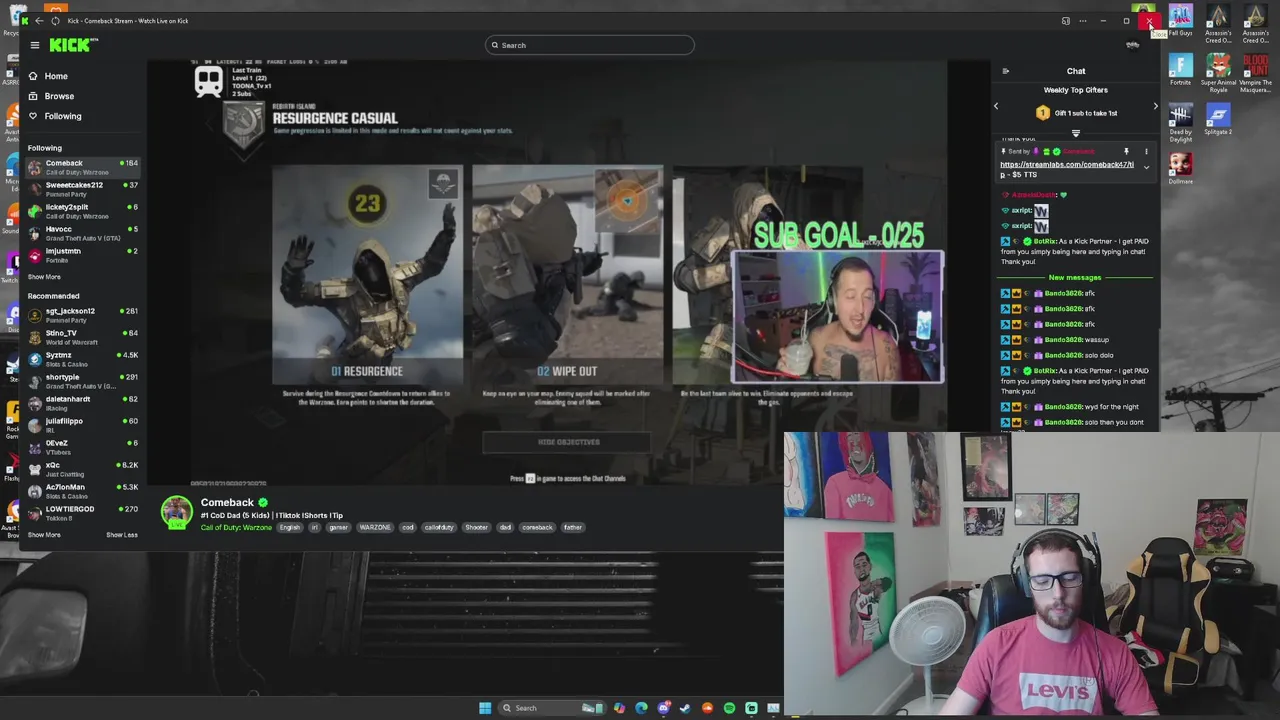This screenshot has width=1280, height=720.
Task: Open the browser app three-dot menu
Action: (x=1081, y=21)
